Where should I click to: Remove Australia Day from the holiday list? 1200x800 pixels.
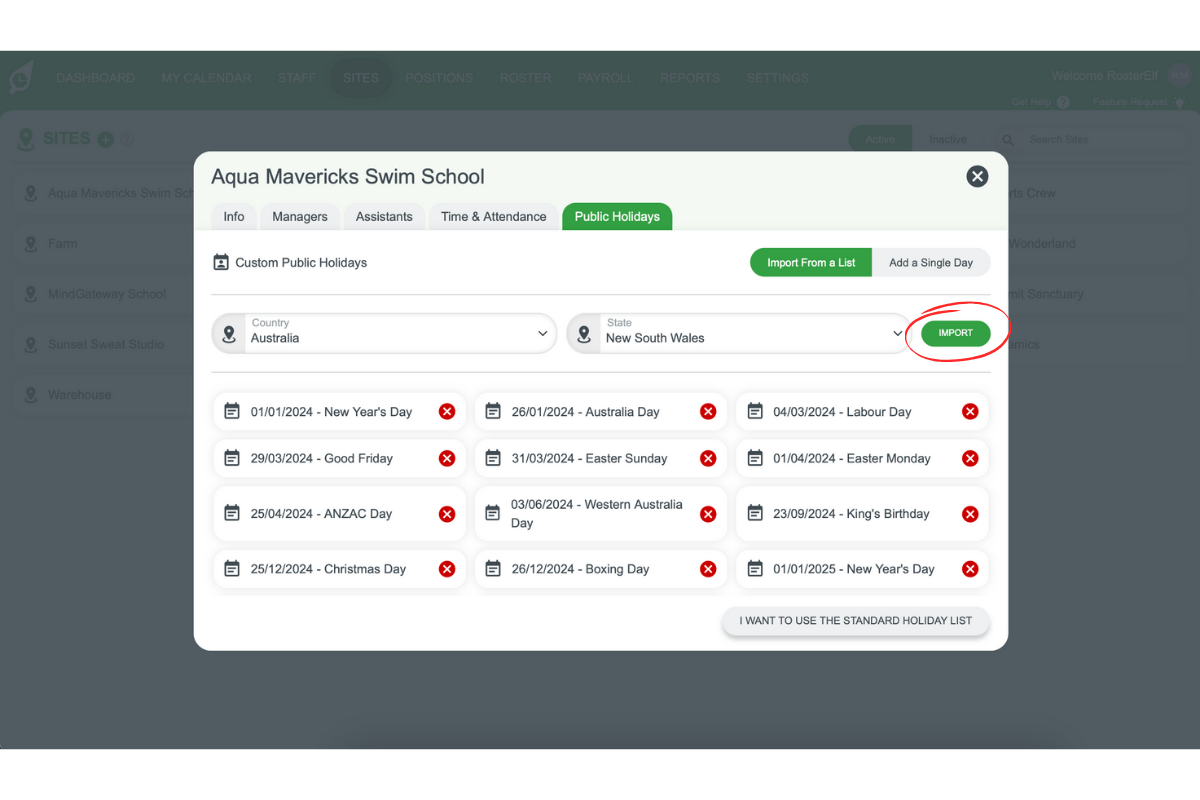[708, 411]
